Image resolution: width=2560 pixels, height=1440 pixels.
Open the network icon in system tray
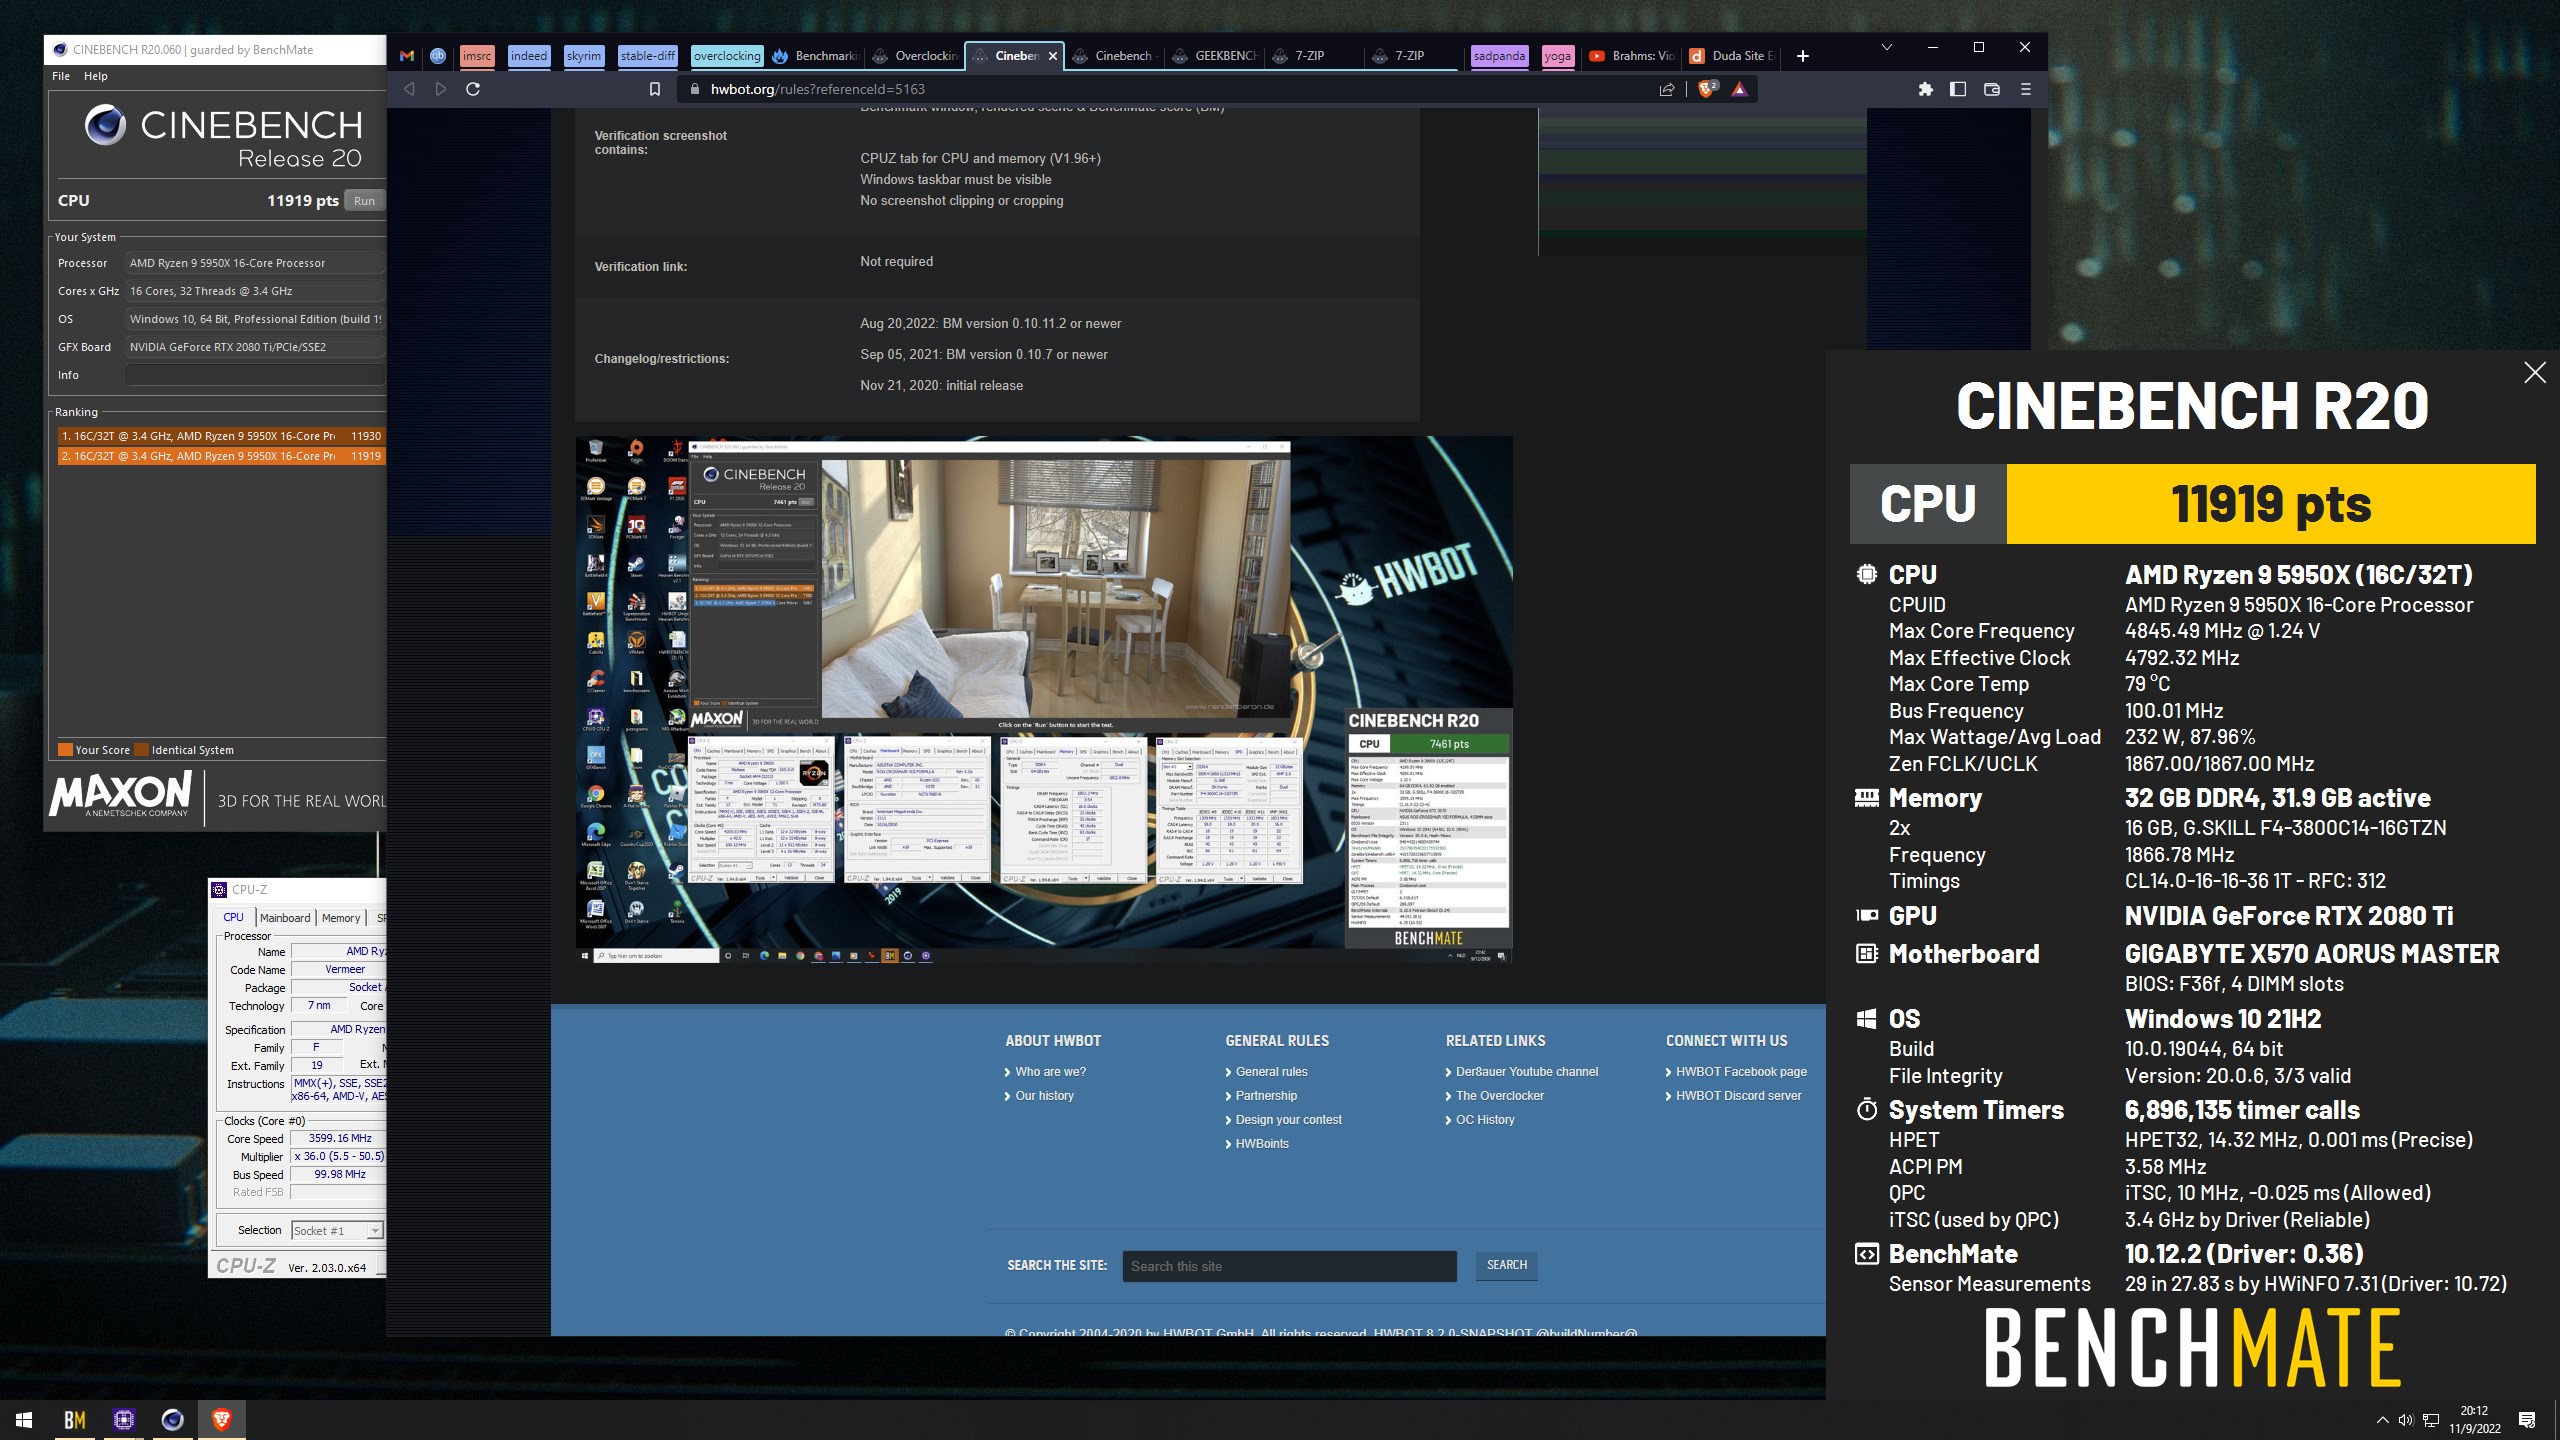point(2431,1420)
